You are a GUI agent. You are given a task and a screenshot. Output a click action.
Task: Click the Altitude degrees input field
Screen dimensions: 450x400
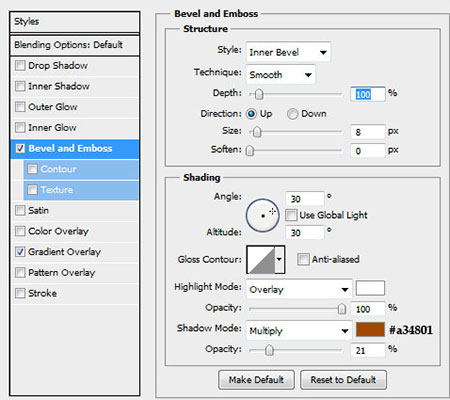(305, 232)
